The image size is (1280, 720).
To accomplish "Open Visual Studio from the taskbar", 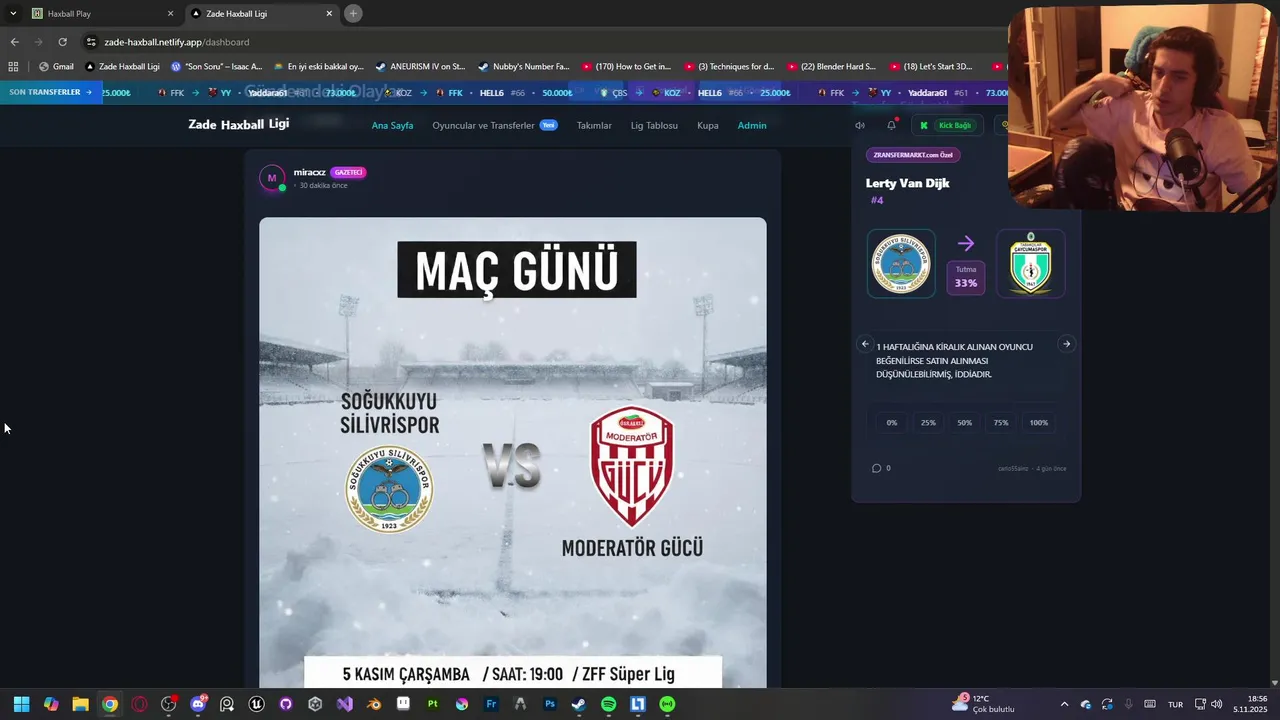I will tap(344, 704).
